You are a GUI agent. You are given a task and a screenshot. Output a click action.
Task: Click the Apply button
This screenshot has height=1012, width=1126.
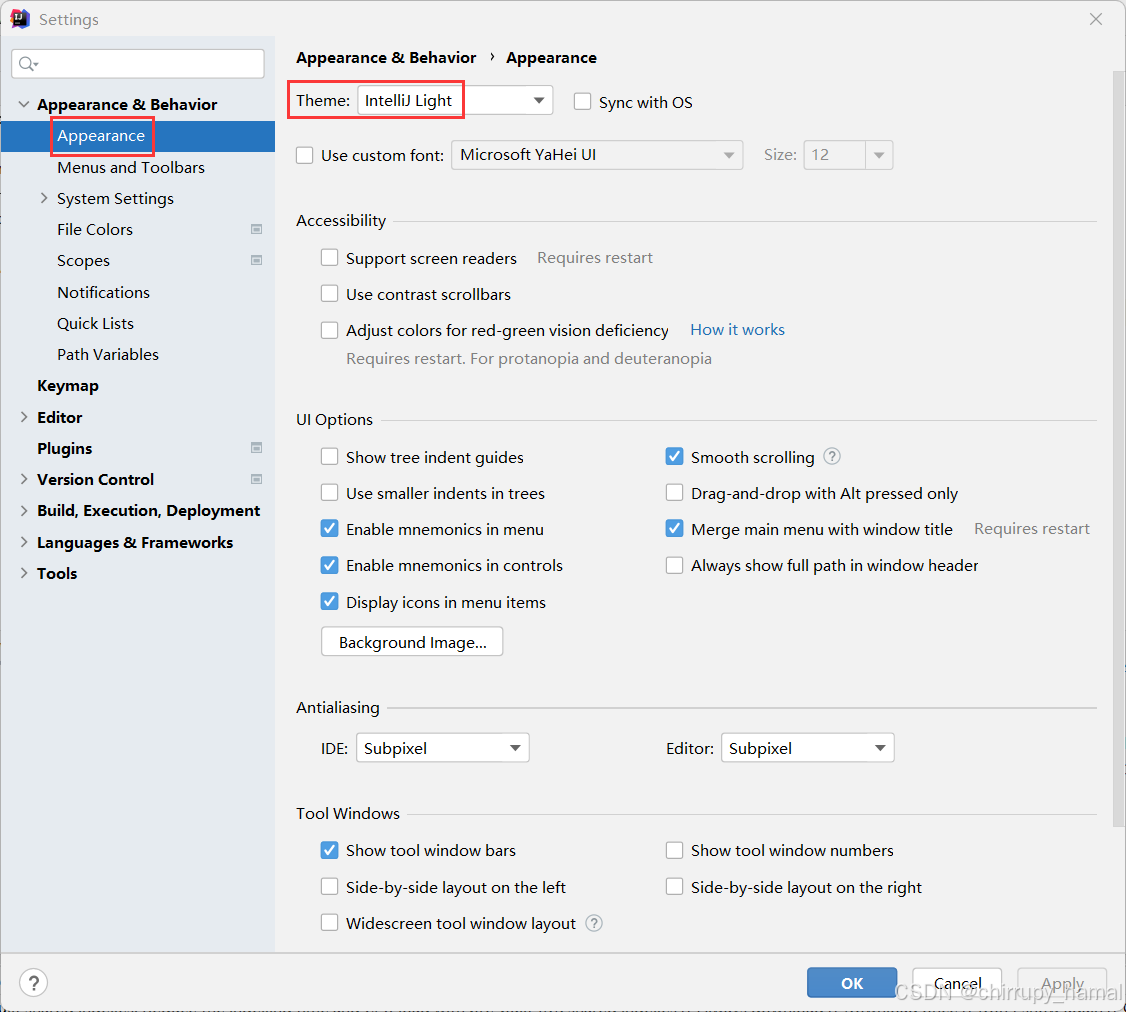(1061, 983)
